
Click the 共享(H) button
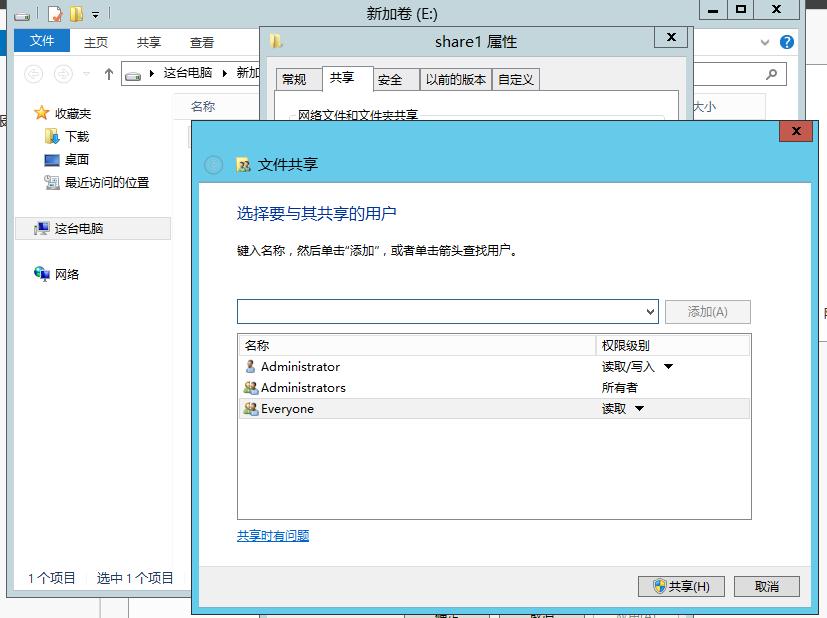(x=681, y=586)
